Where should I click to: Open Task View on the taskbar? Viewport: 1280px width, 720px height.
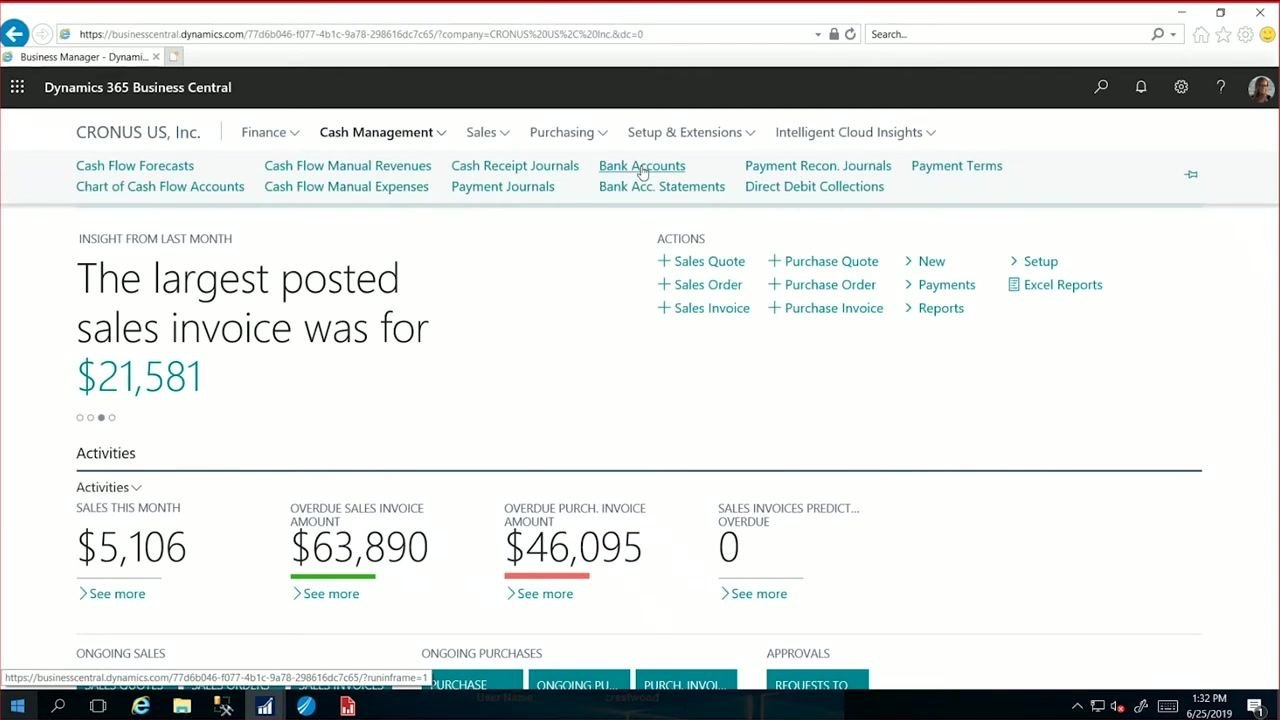[x=98, y=707]
